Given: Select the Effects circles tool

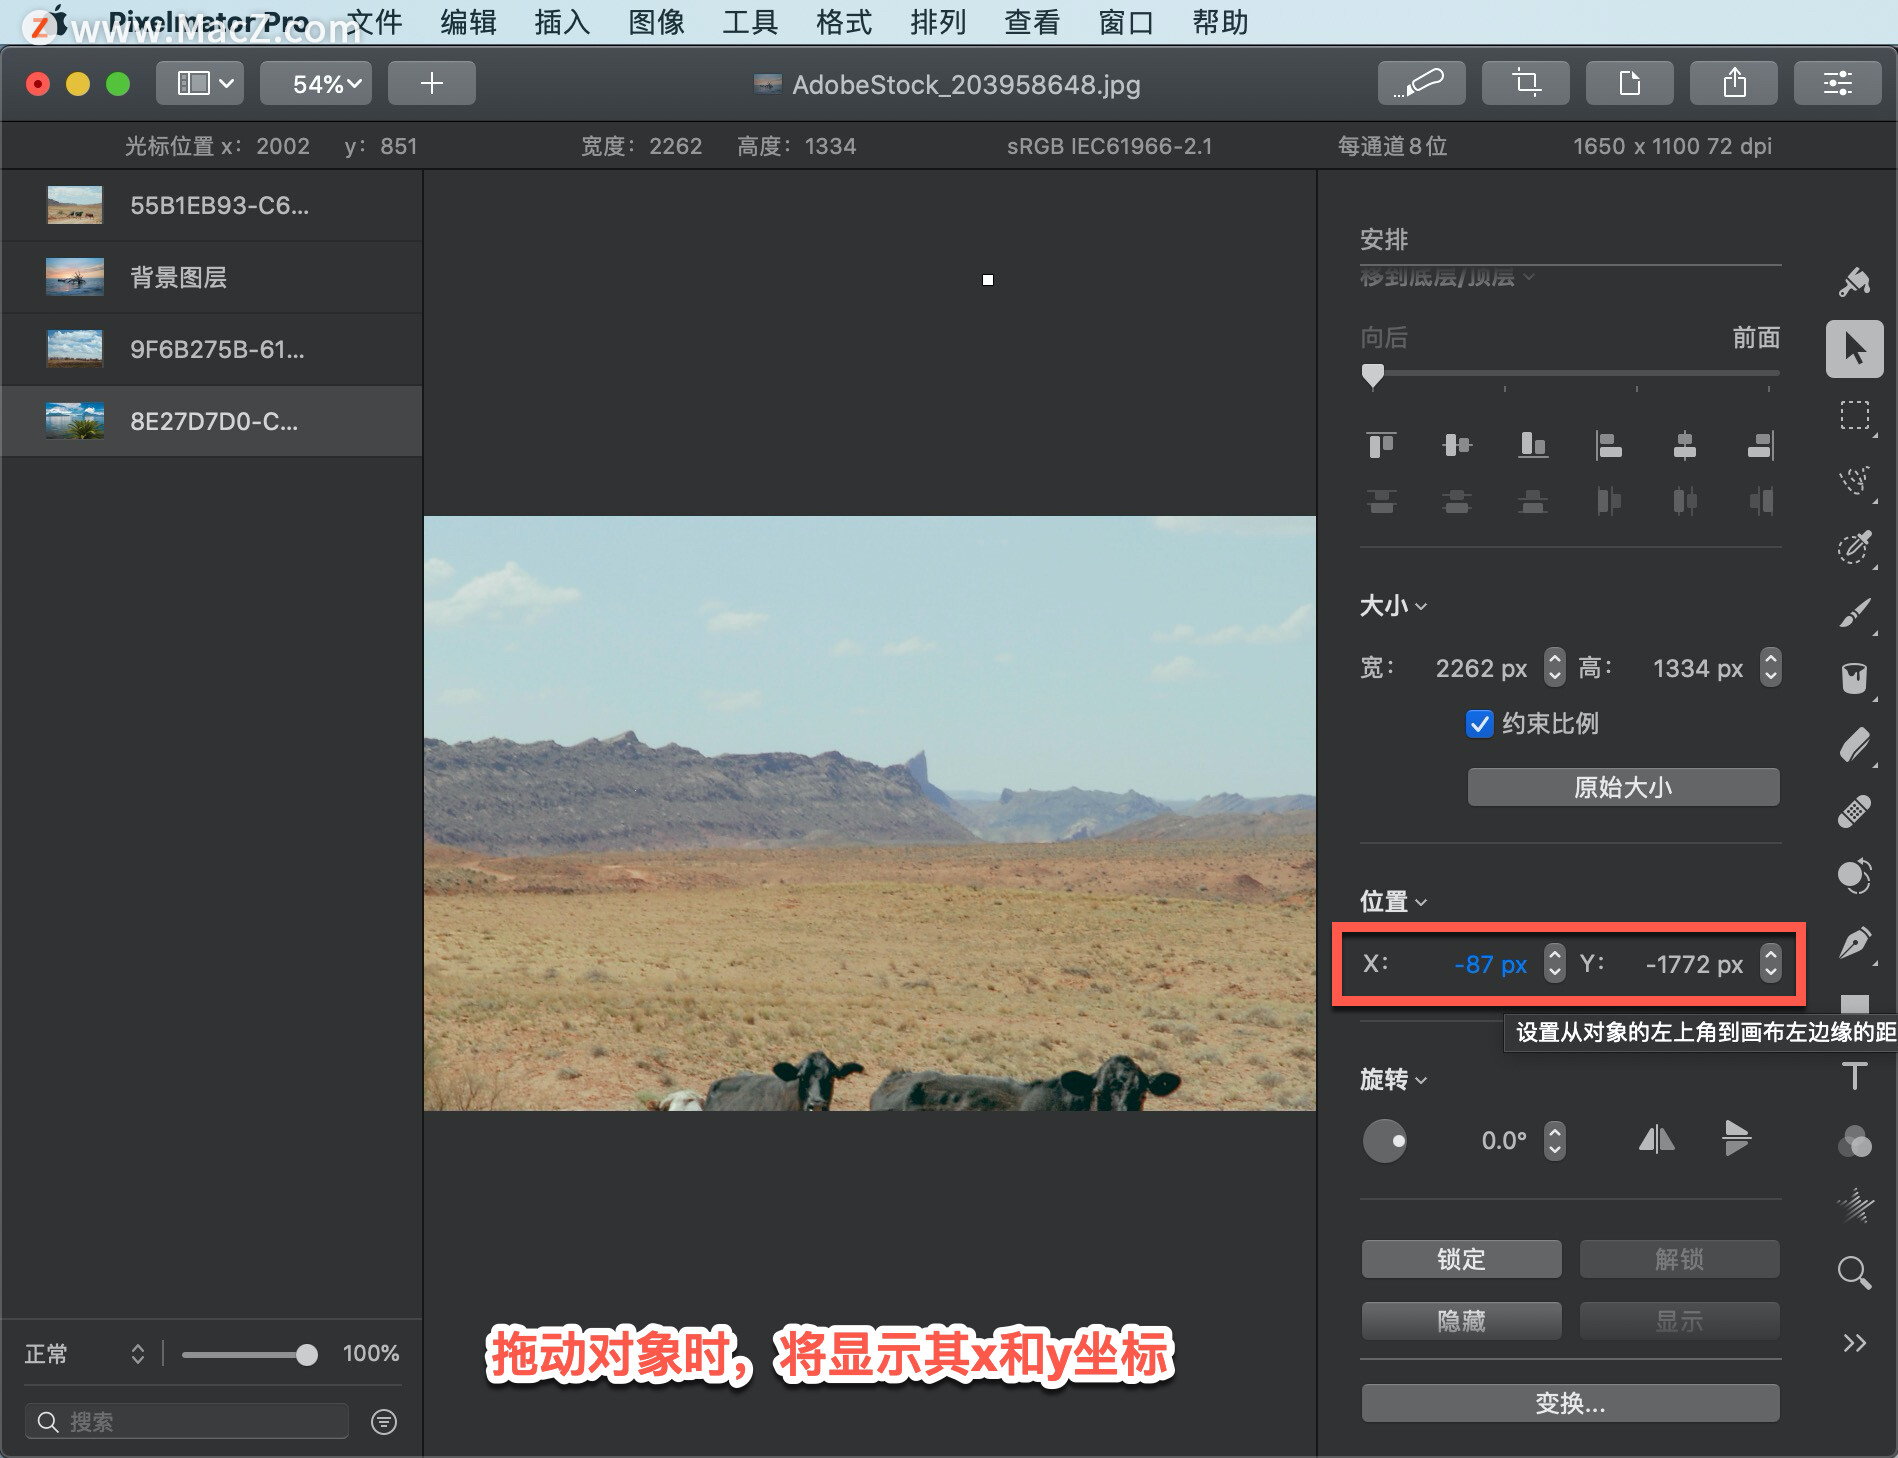Looking at the screenshot, I should (x=1855, y=1142).
